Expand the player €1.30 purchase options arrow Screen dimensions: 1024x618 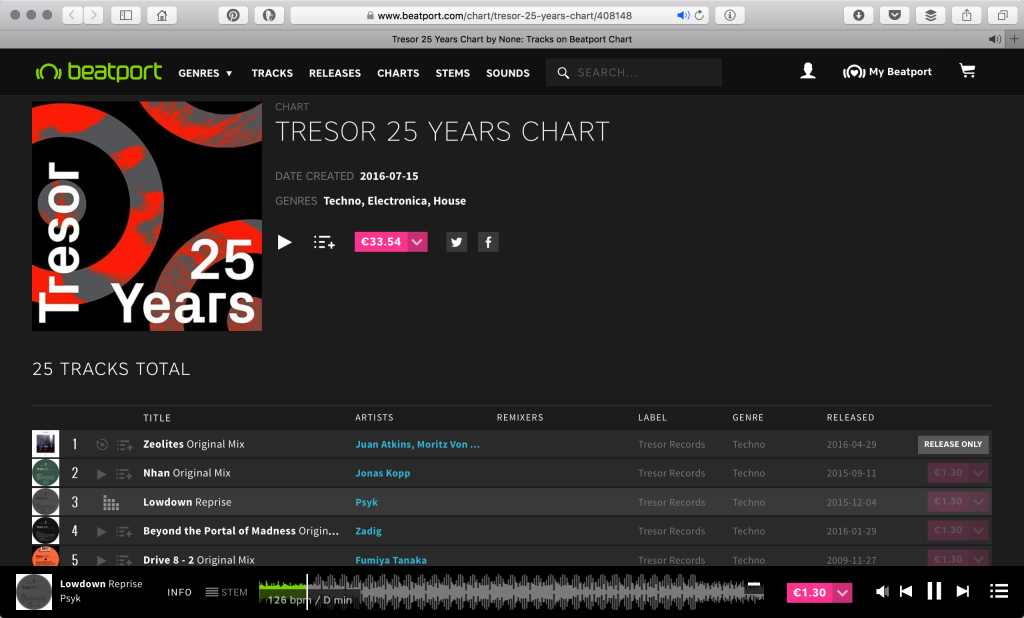[x=843, y=593]
